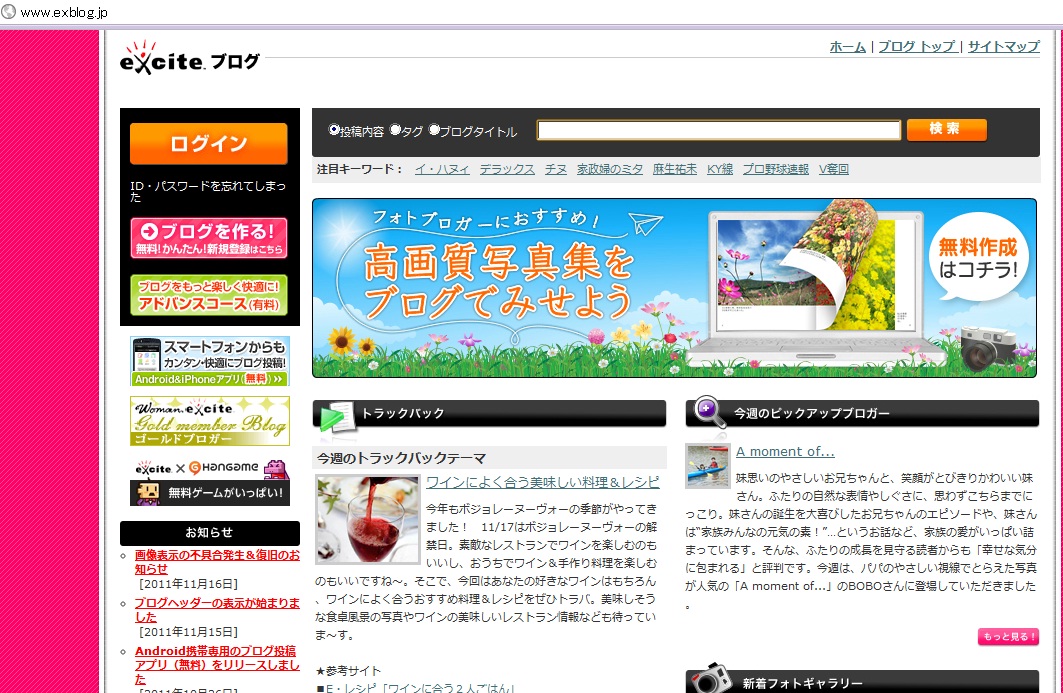Click keyword プロ野球速報
1063x693 pixels.
[776, 169]
